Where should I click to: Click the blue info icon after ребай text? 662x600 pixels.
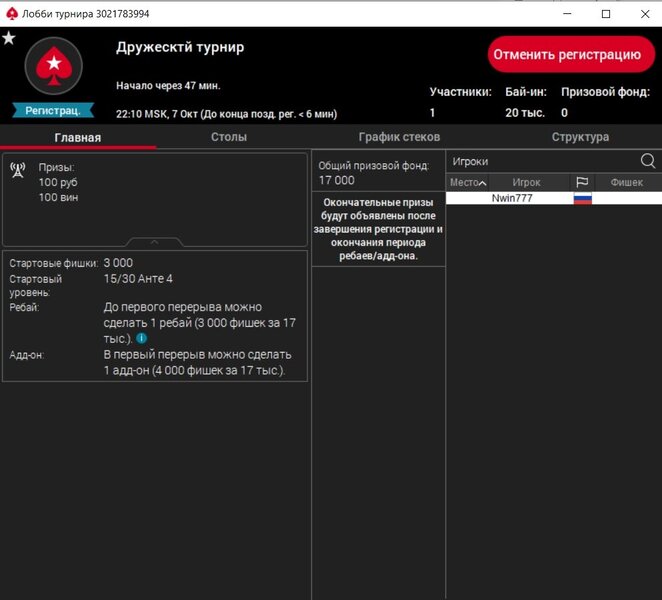tap(141, 339)
